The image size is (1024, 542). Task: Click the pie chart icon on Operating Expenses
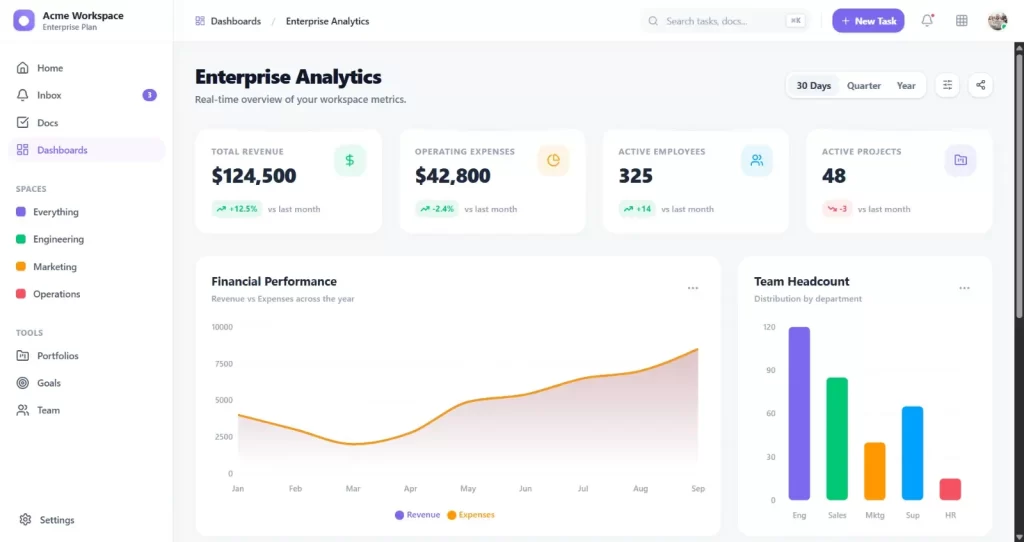pos(553,160)
